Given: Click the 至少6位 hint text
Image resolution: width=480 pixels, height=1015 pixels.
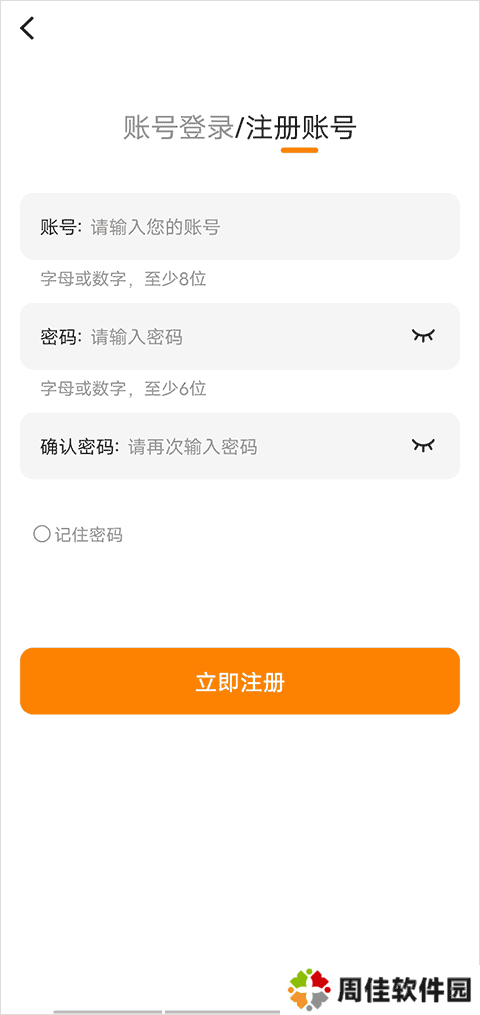Looking at the screenshot, I should (175, 388).
